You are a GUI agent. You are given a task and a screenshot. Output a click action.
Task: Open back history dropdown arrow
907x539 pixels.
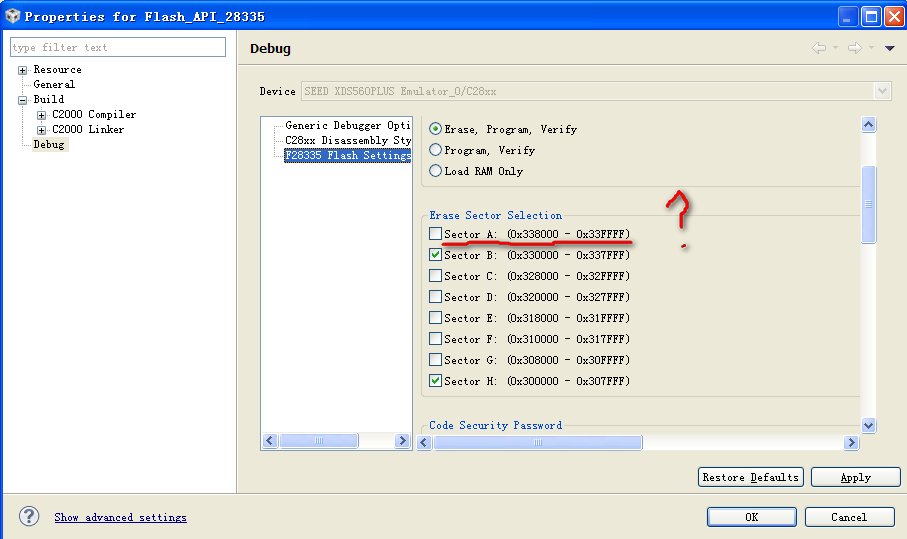point(835,48)
